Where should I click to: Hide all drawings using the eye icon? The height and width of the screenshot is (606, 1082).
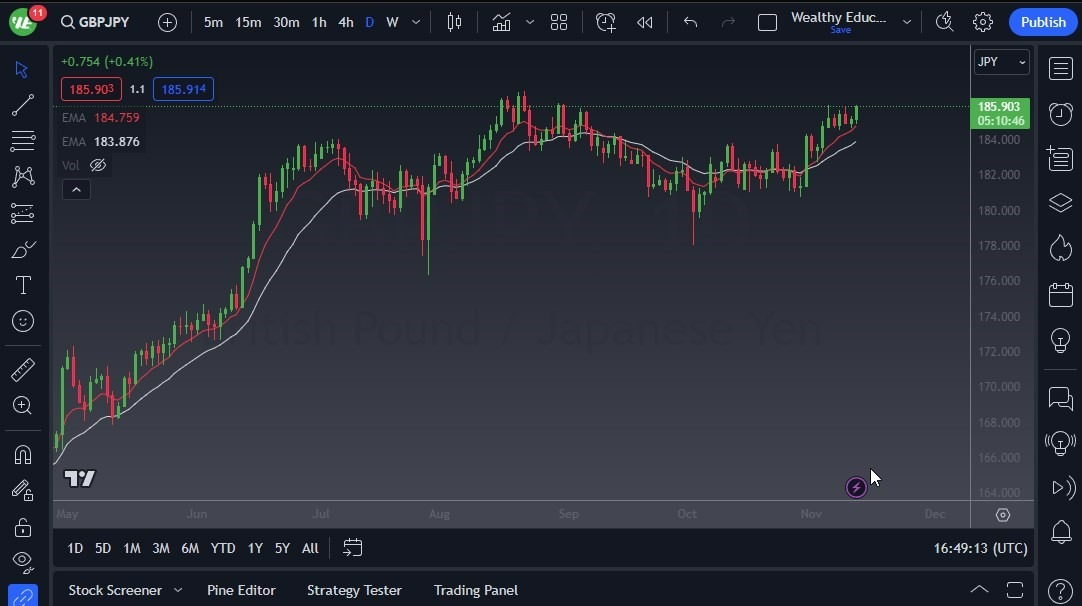point(22,563)
